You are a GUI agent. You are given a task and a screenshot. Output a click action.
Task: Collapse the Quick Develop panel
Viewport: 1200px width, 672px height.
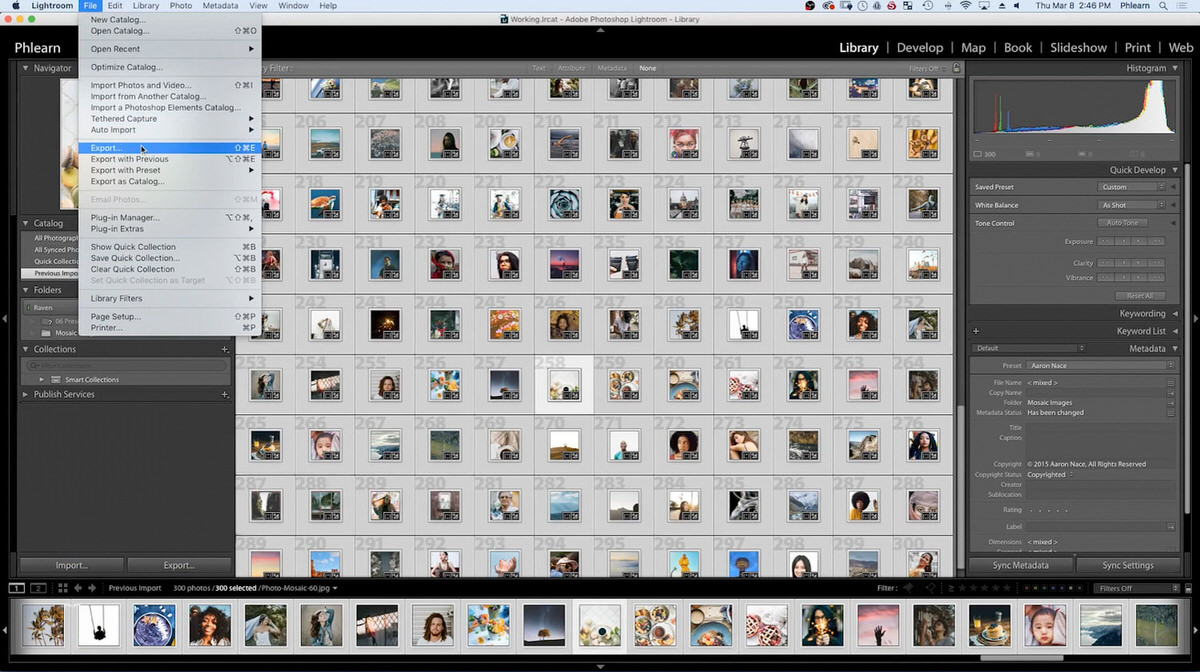point(1174,169)
